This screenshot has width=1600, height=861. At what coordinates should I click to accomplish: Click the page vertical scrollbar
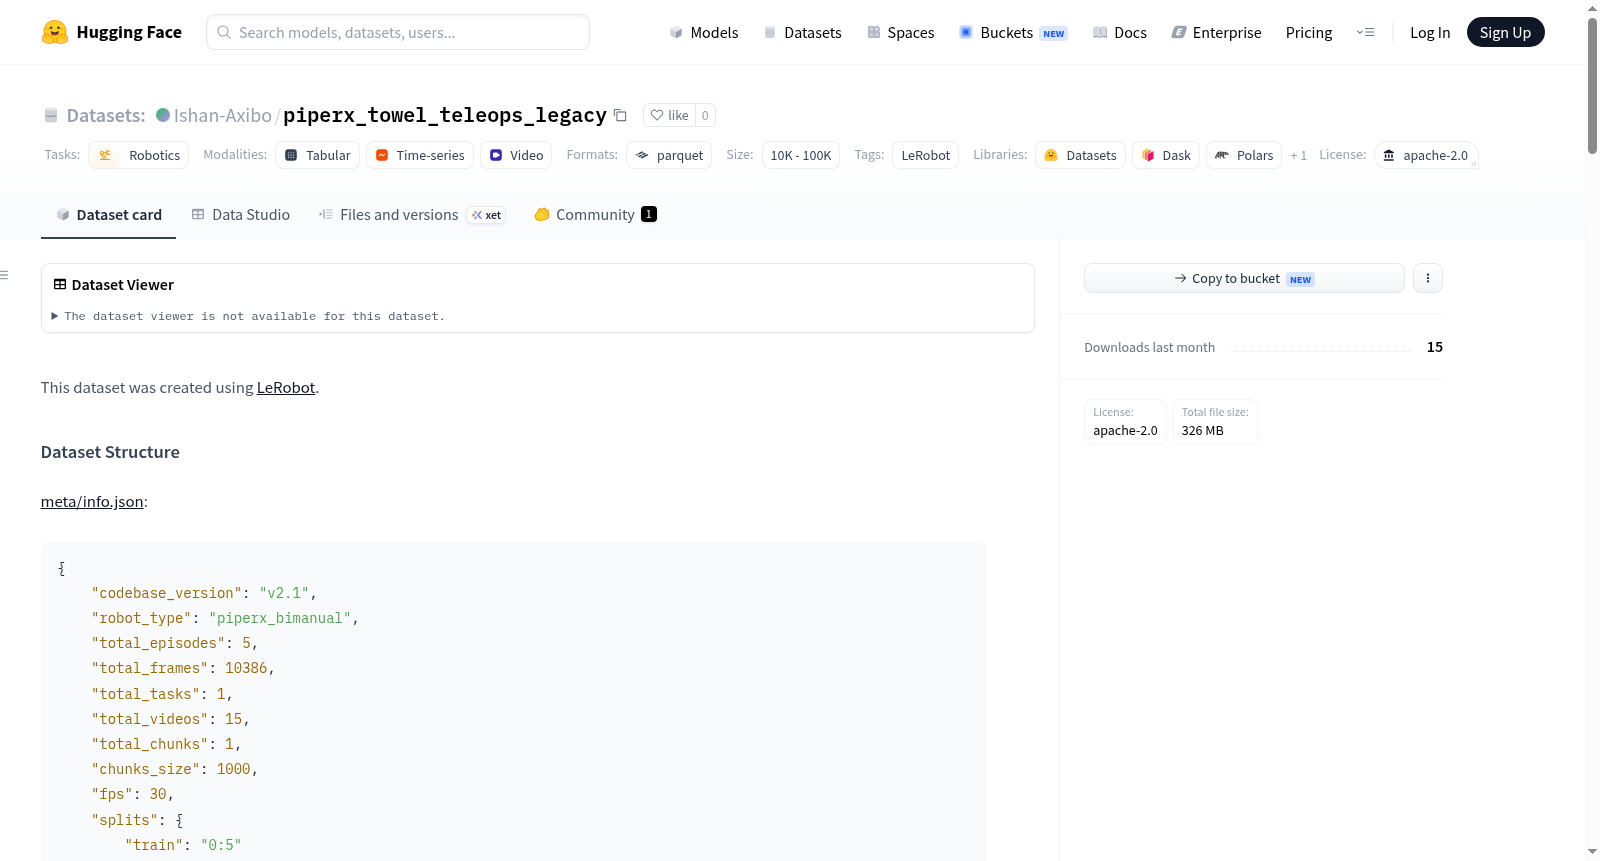pyautogui.click(x=1592, y=87)
